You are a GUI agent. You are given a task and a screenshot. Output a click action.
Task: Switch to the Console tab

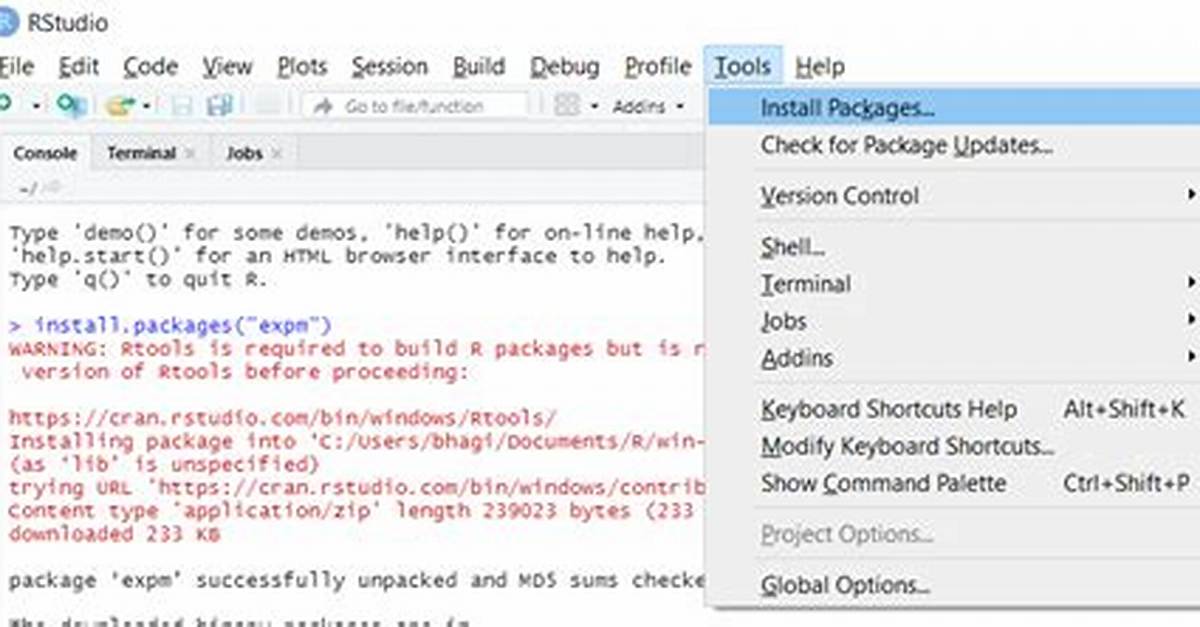tap(45, 153)
